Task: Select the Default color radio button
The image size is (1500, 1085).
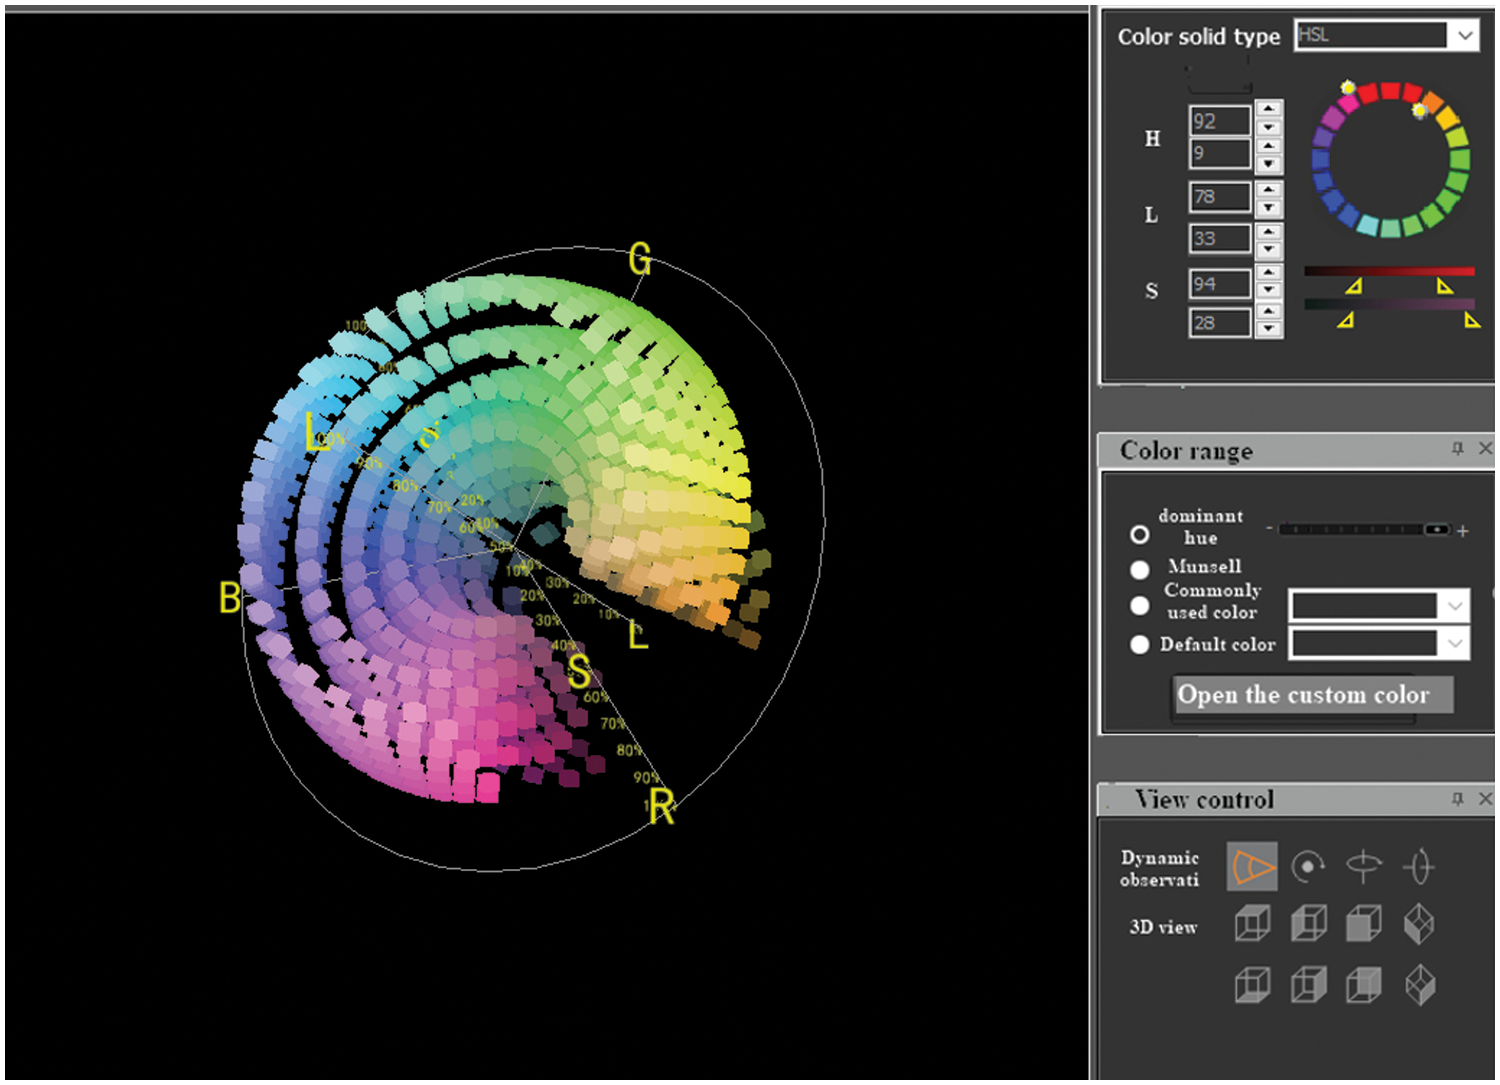Action: pyautogui.click(x=1139, y=645)
